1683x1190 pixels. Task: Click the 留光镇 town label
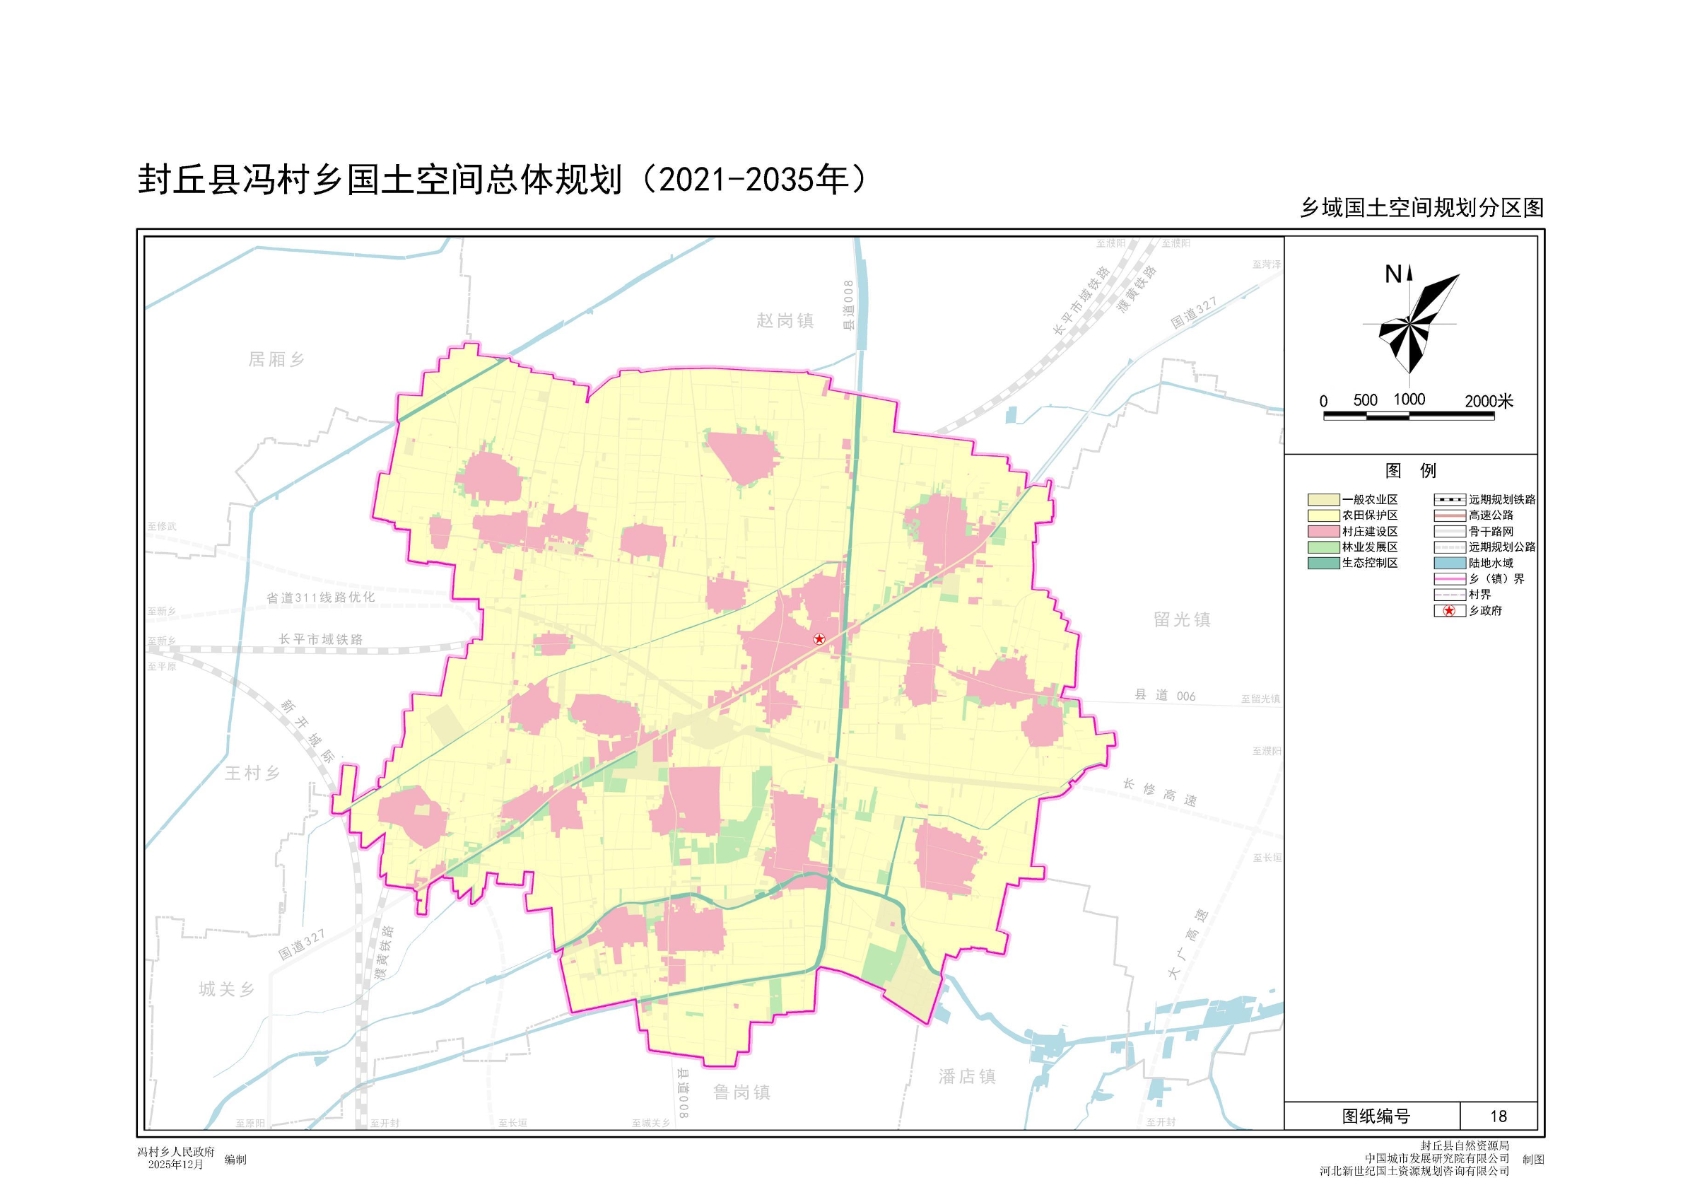pyautogui.click(x=1182, y=620)
